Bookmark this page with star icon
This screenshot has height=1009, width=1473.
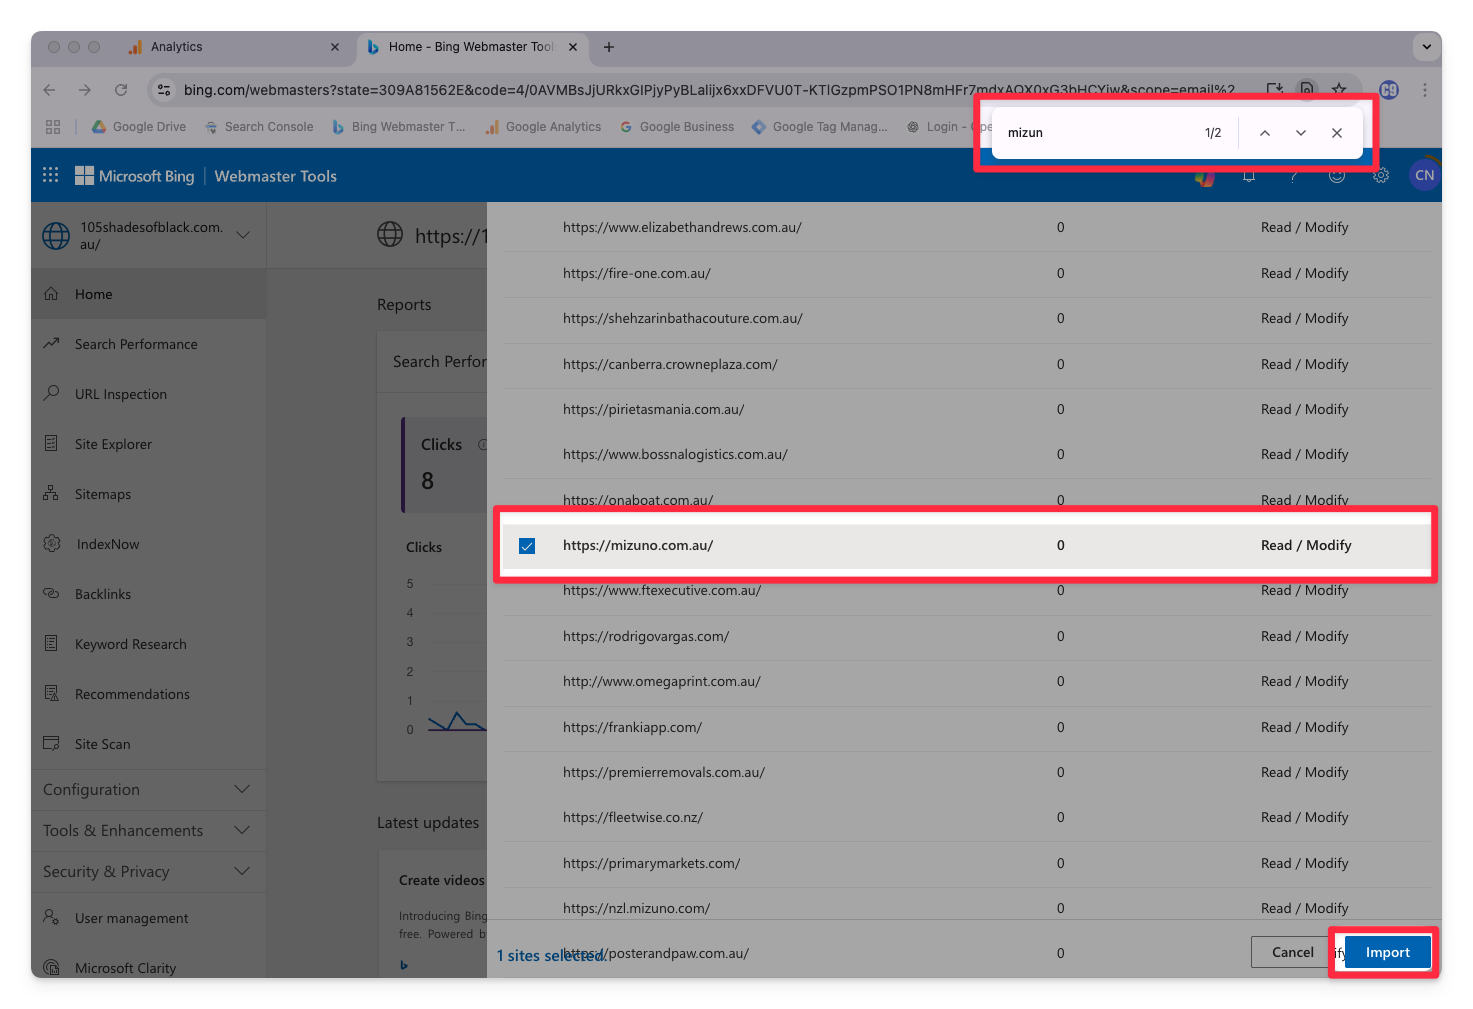1339,90
